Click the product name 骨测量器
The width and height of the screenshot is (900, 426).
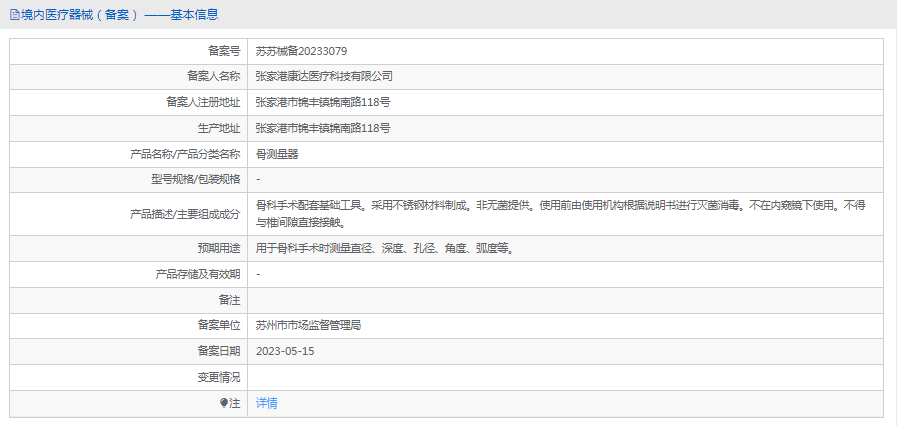click(x=277, y=154)
